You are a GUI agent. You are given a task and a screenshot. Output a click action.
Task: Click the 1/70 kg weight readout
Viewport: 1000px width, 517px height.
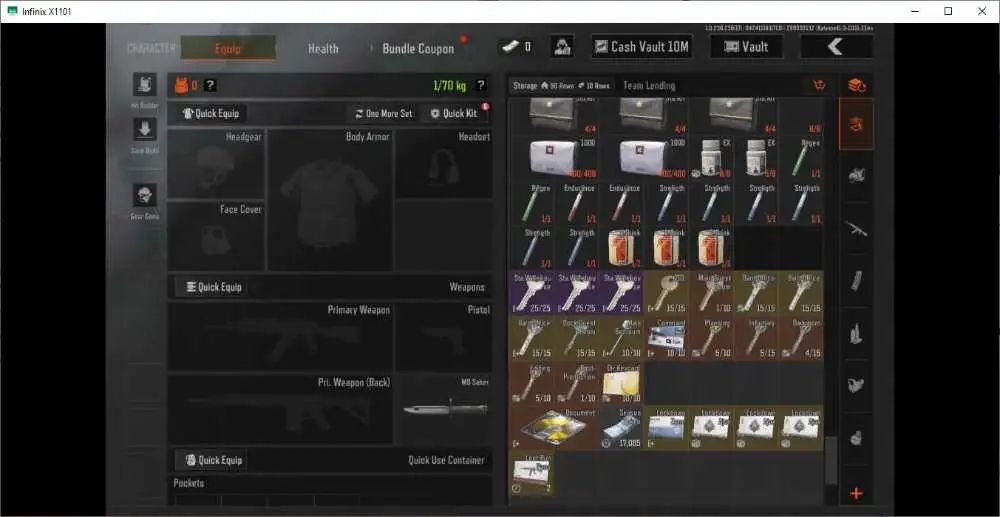pos(450,85)
